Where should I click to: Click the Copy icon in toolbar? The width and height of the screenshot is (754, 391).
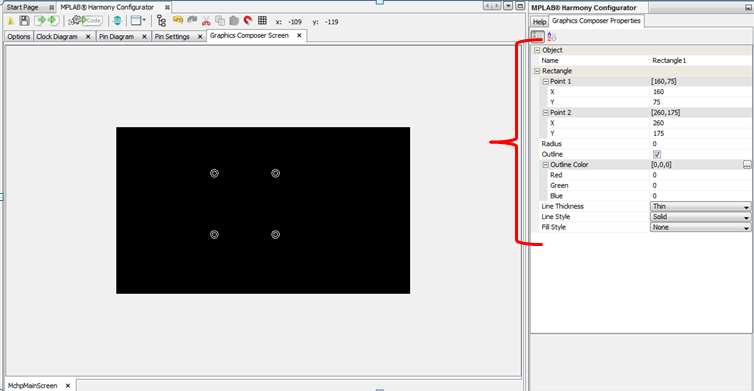[x=220, y=21]
